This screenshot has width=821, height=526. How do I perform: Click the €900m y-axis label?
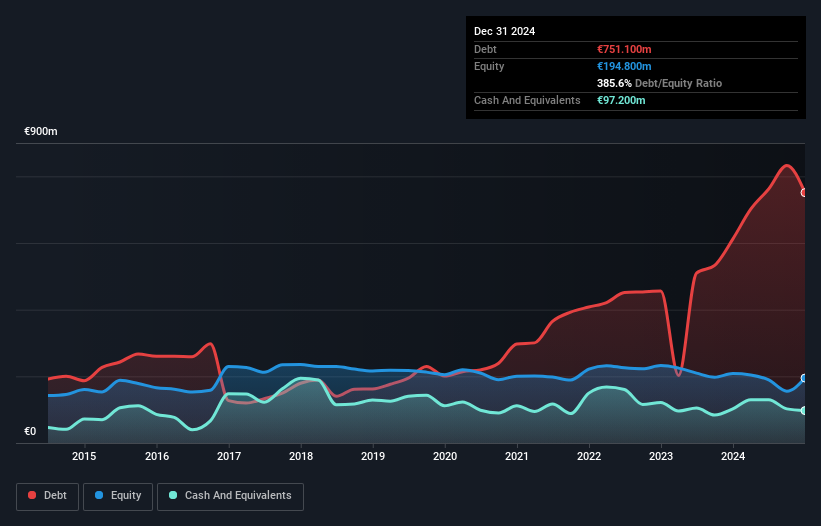[x=41, y=131]
